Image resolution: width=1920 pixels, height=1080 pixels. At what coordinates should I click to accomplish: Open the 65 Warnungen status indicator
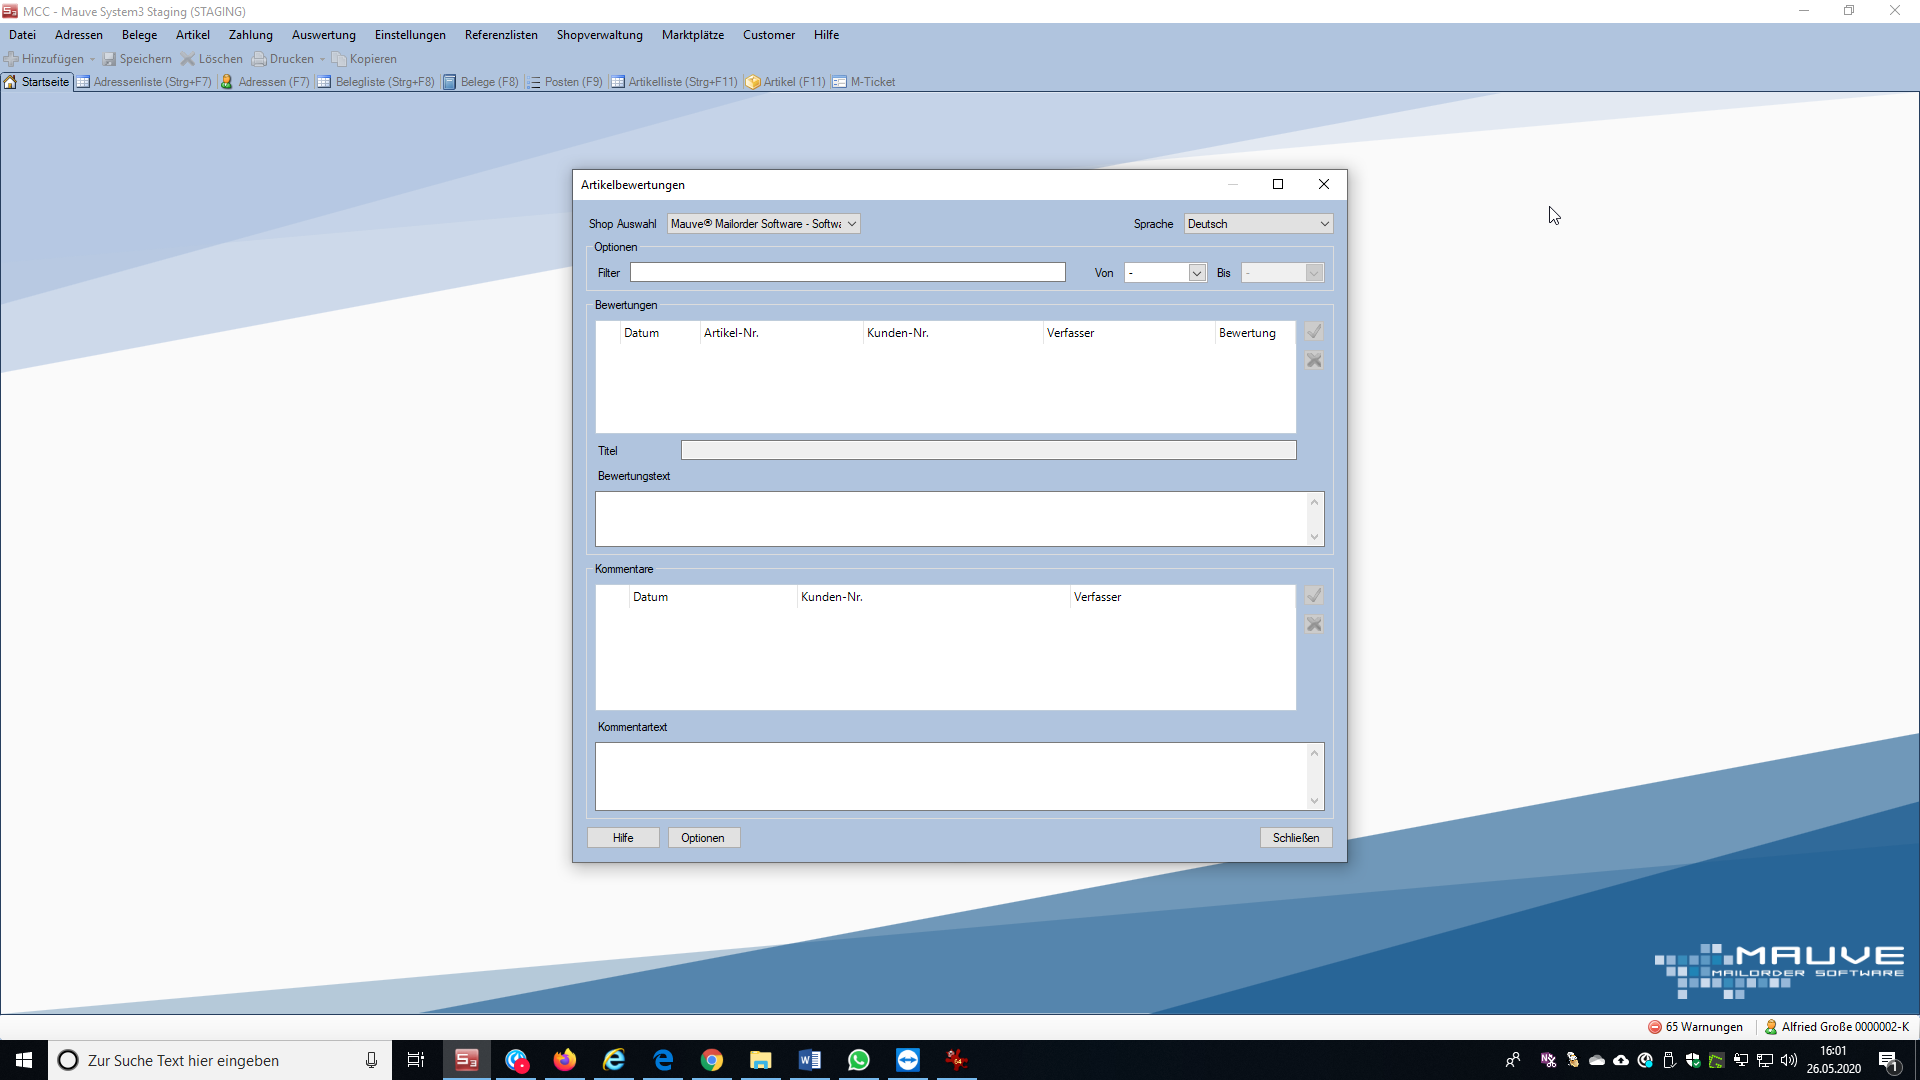[1695, 1027]
